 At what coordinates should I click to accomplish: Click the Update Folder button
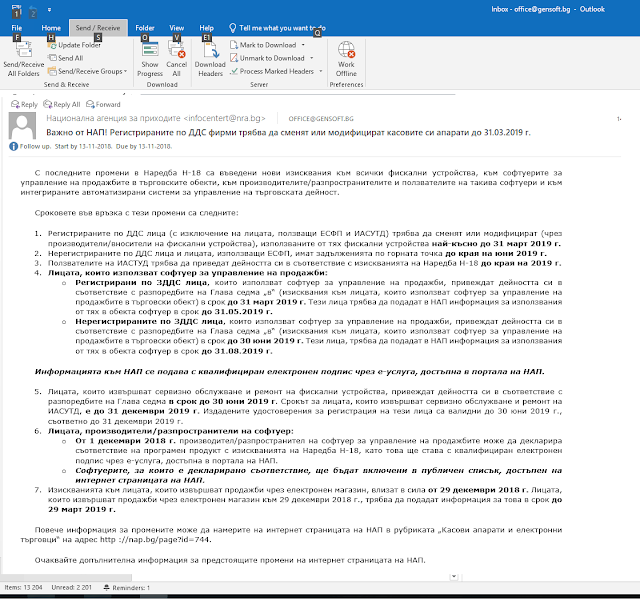(74, 45)
